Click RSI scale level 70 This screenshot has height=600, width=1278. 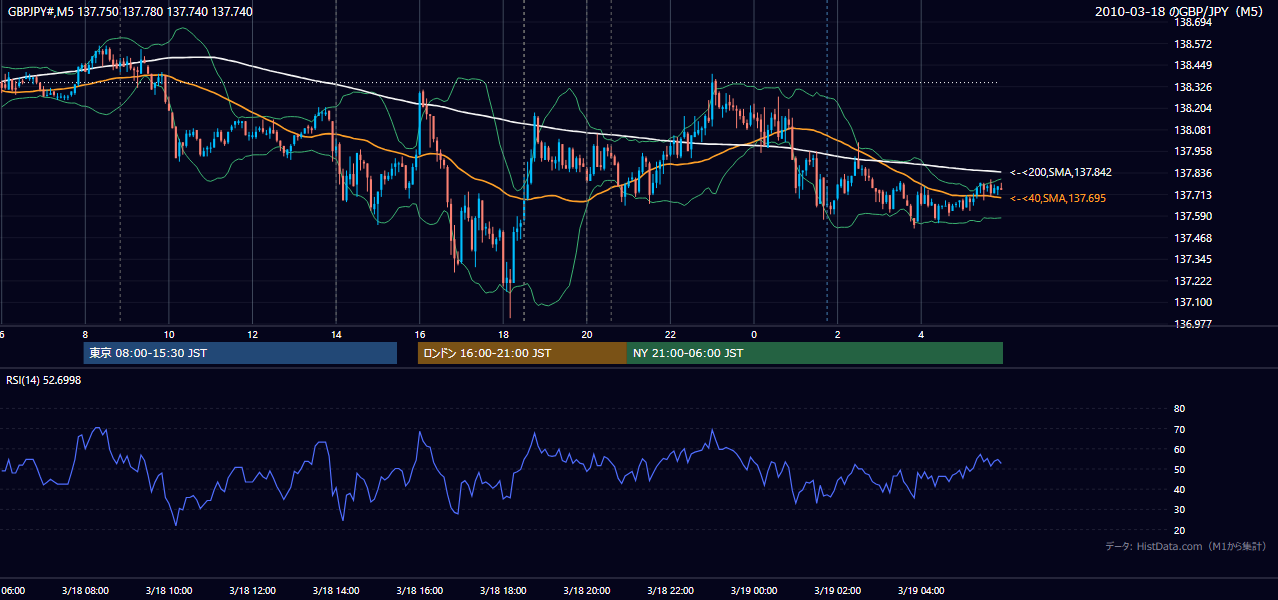pos(1179,429)
